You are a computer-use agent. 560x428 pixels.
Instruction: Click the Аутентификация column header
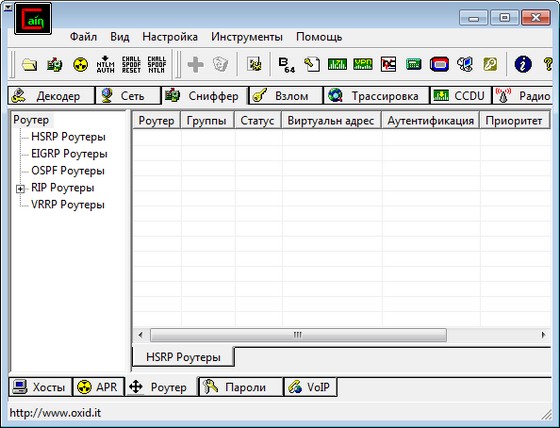[430, 120]
